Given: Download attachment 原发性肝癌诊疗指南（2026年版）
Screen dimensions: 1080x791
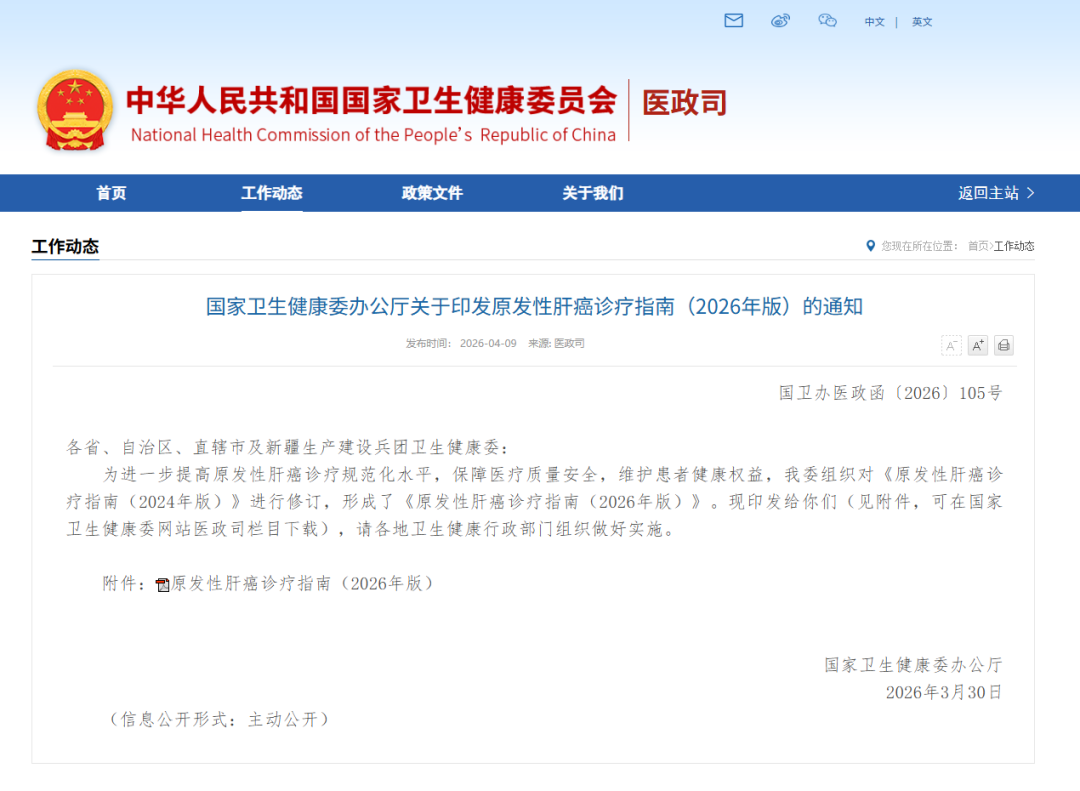Looking at the screenshot, I should (x=302, y=584).
